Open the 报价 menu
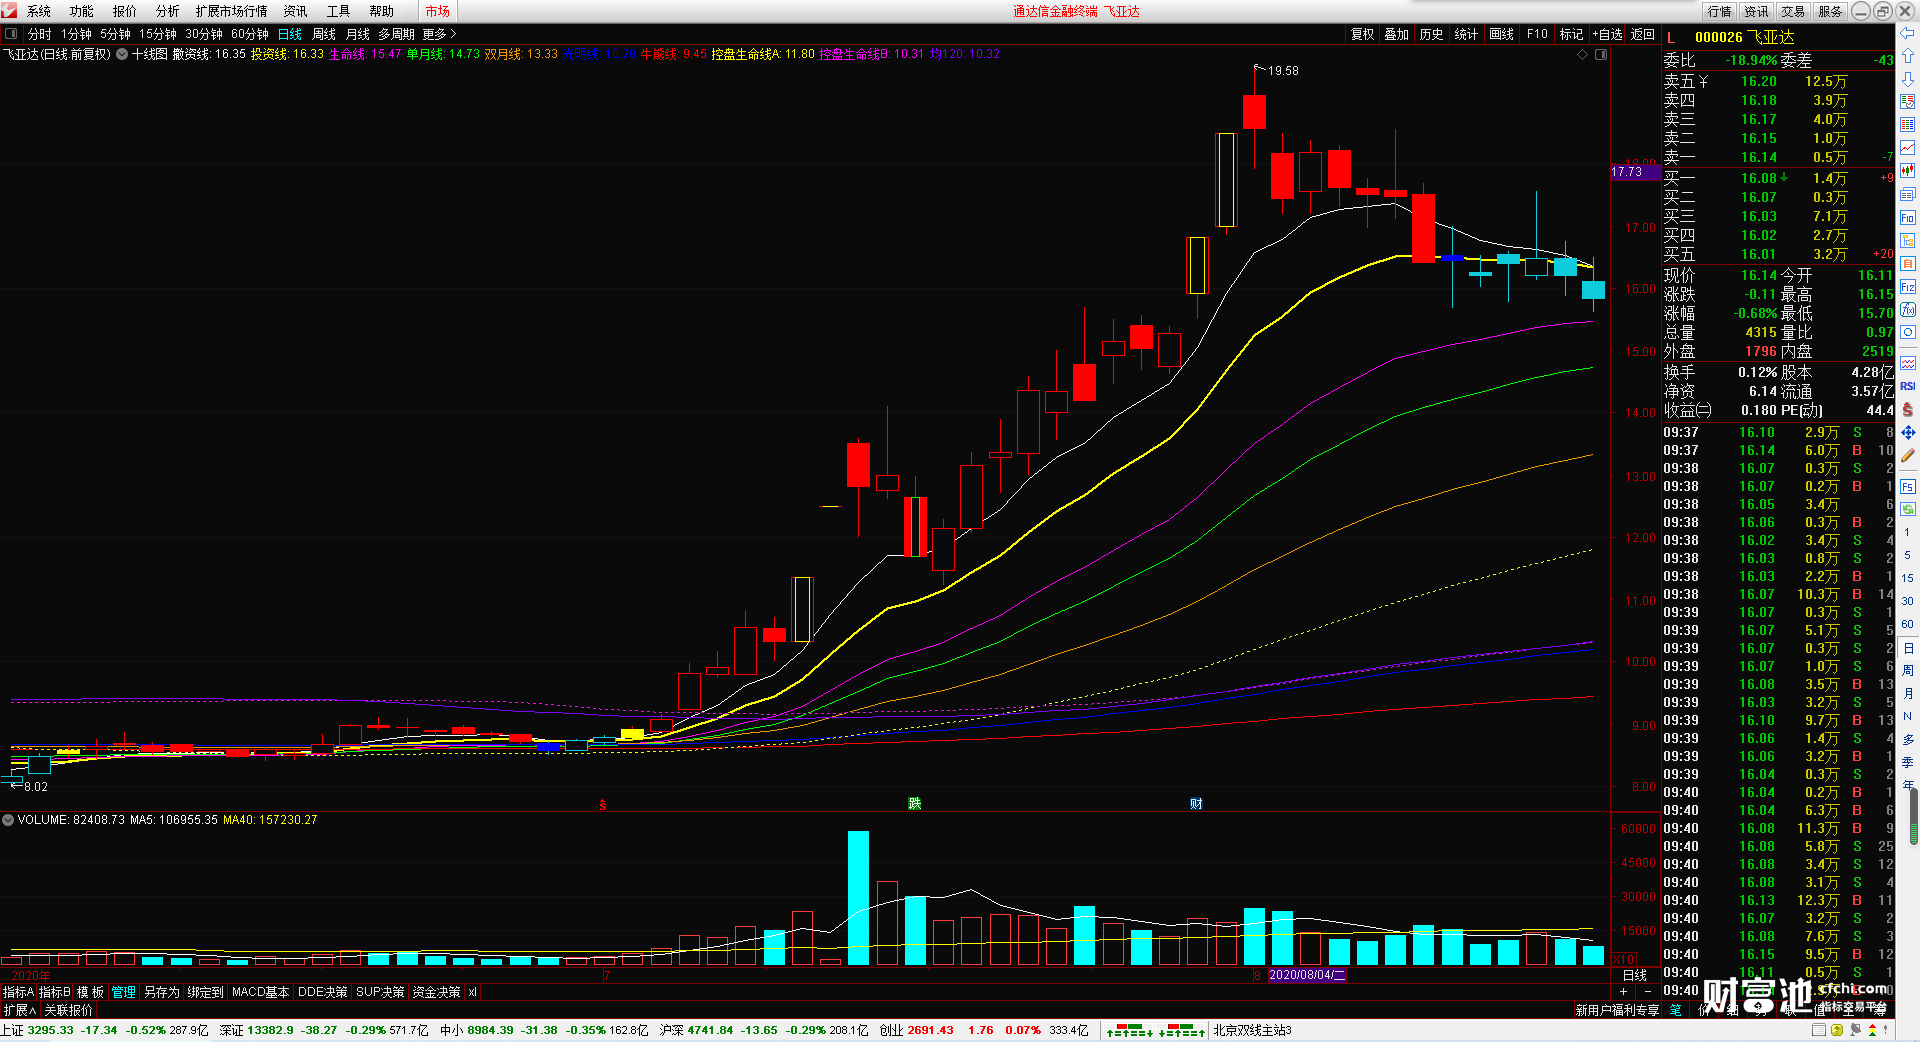Screen dimensions: 1920x1042 tap(125, 11)
